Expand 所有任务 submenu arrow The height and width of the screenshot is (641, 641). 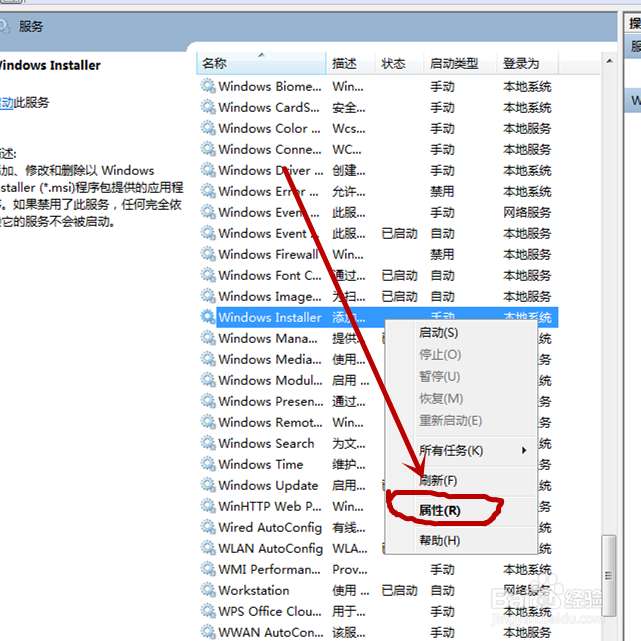(524, 450)
